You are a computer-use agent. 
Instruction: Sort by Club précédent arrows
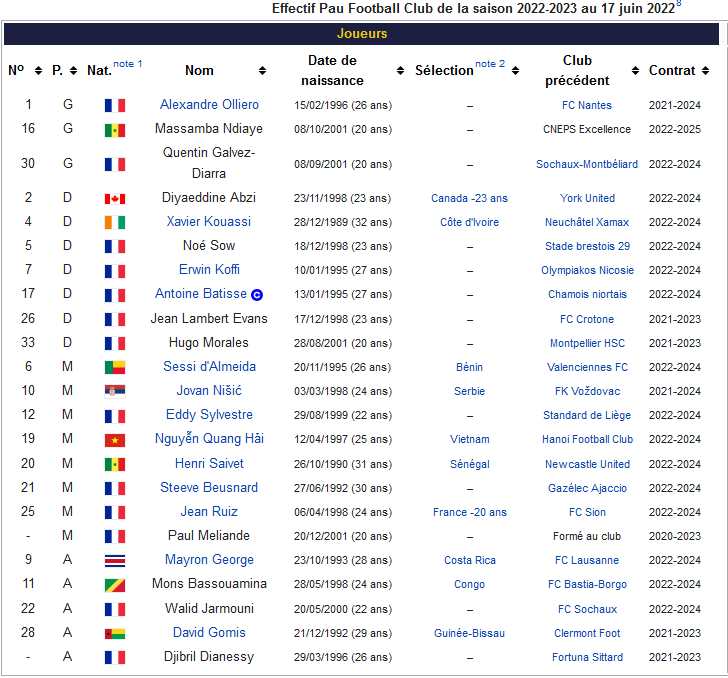click(636, 71)
